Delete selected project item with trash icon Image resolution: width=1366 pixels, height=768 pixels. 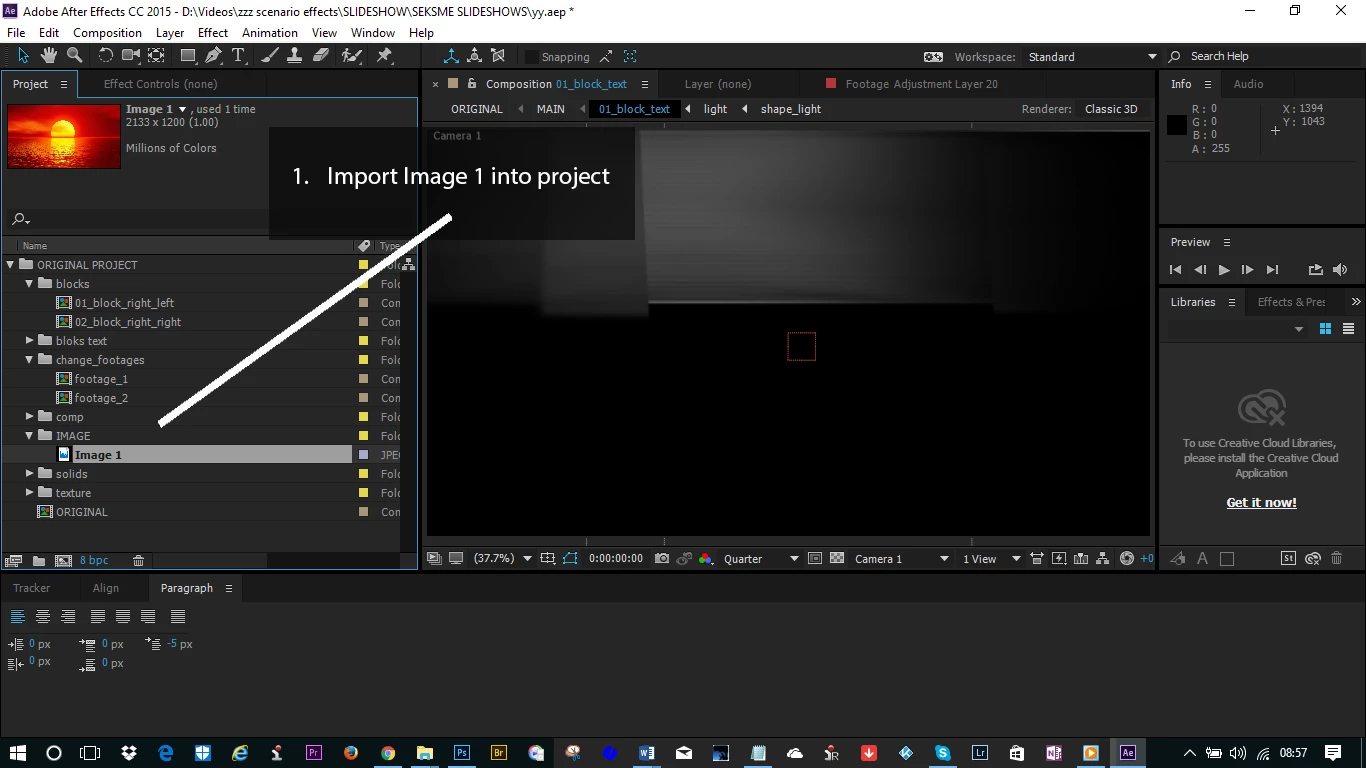[x=139, y=561]
